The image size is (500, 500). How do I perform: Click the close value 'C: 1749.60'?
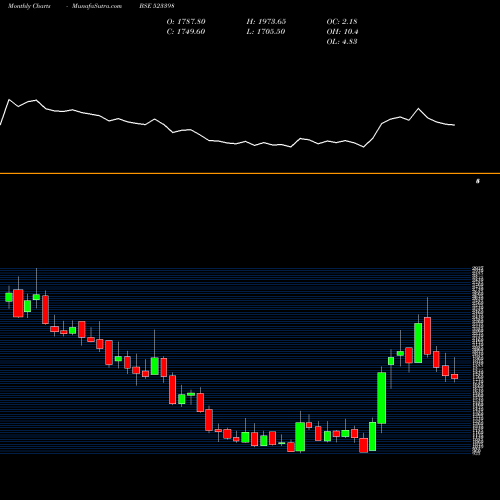pyautogui.click(x=186, y=32)
